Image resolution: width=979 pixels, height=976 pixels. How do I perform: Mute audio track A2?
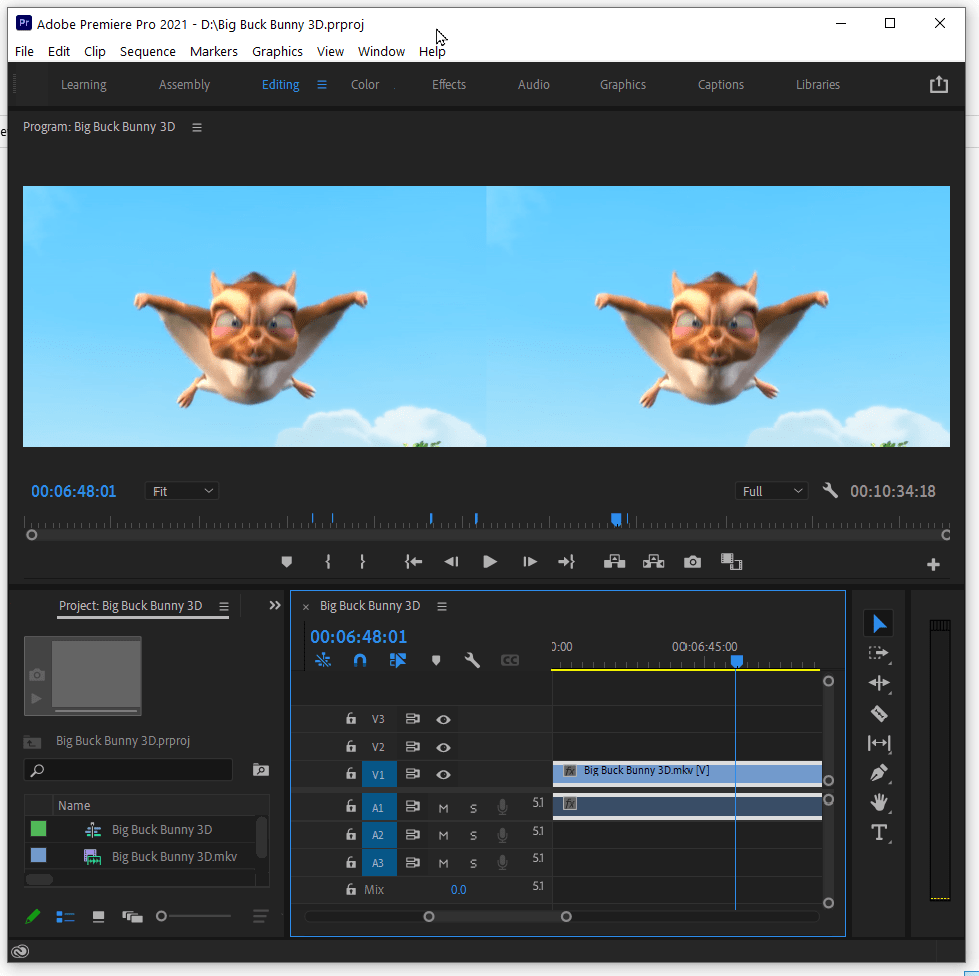pos(443,835)
